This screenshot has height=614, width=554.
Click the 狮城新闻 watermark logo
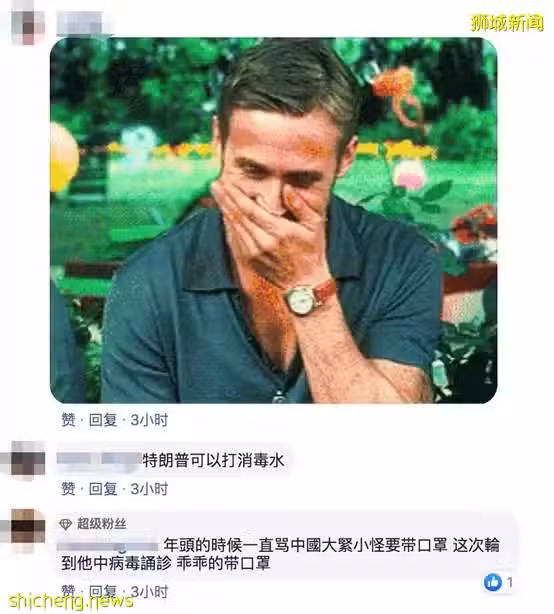click(507, 23)
